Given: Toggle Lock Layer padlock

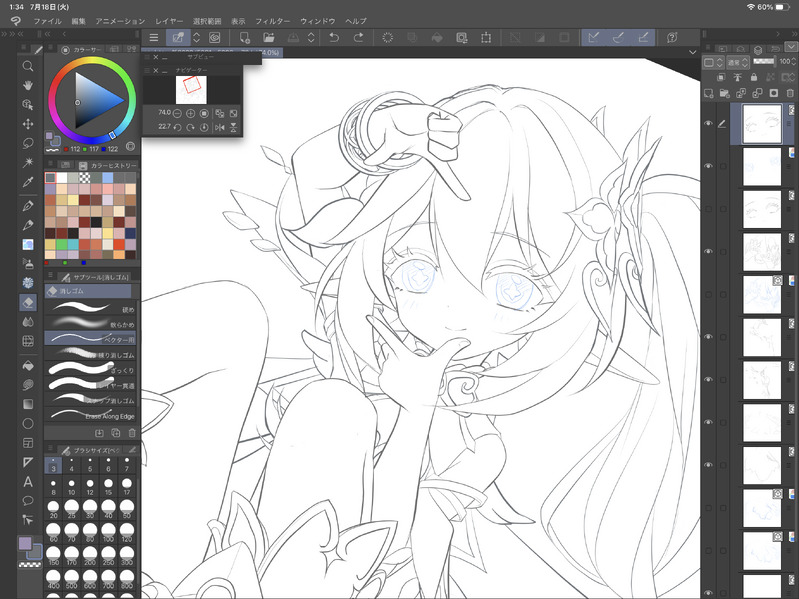Looking at the screenshot, I should point(754,77).
